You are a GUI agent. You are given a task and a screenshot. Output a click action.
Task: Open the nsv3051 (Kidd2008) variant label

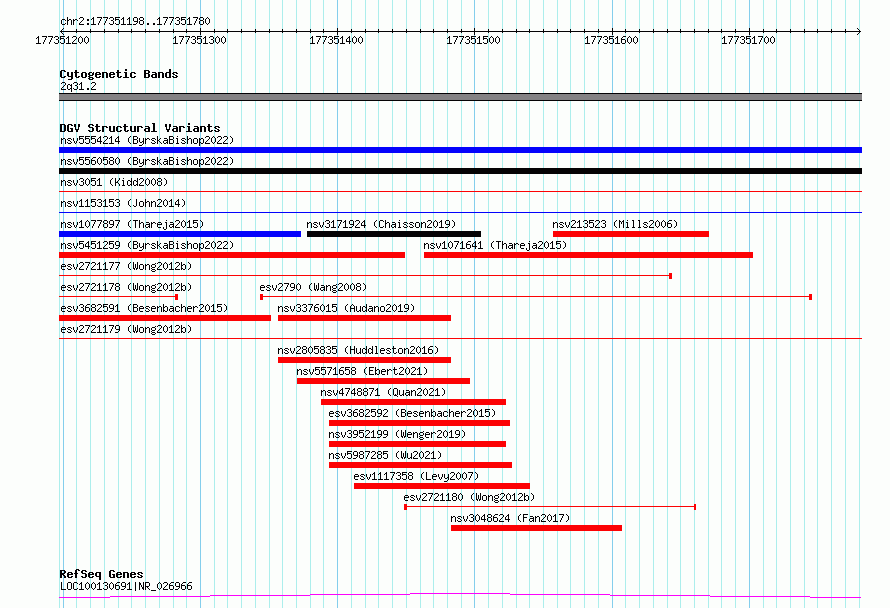[x=114, y=182]
